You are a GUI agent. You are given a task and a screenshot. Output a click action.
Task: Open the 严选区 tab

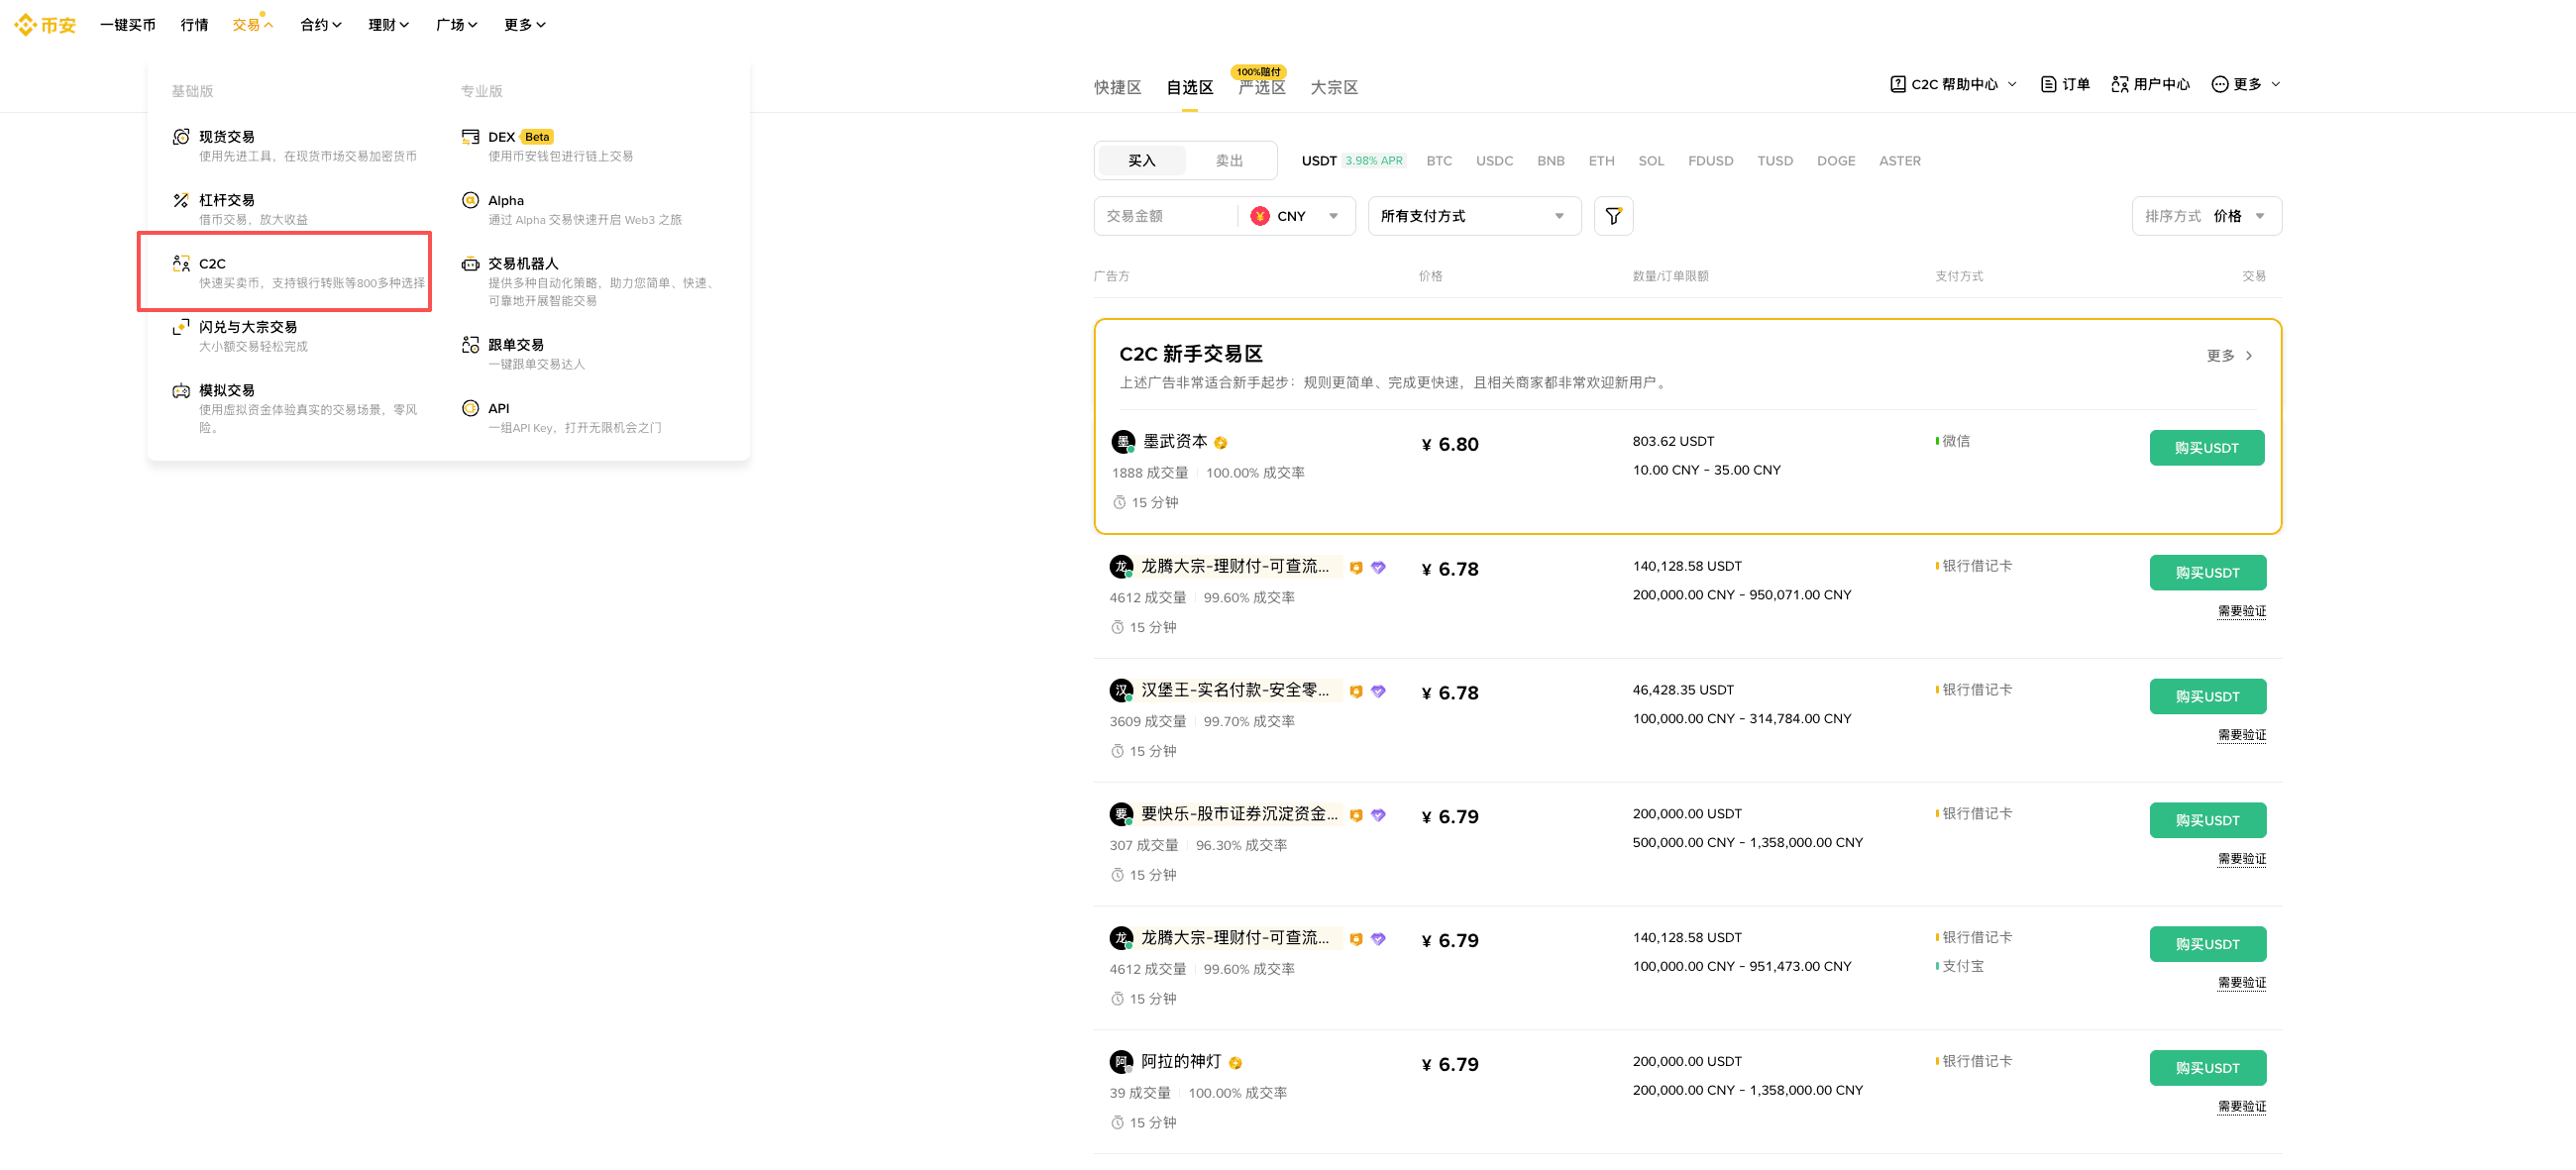(1262, 88)
